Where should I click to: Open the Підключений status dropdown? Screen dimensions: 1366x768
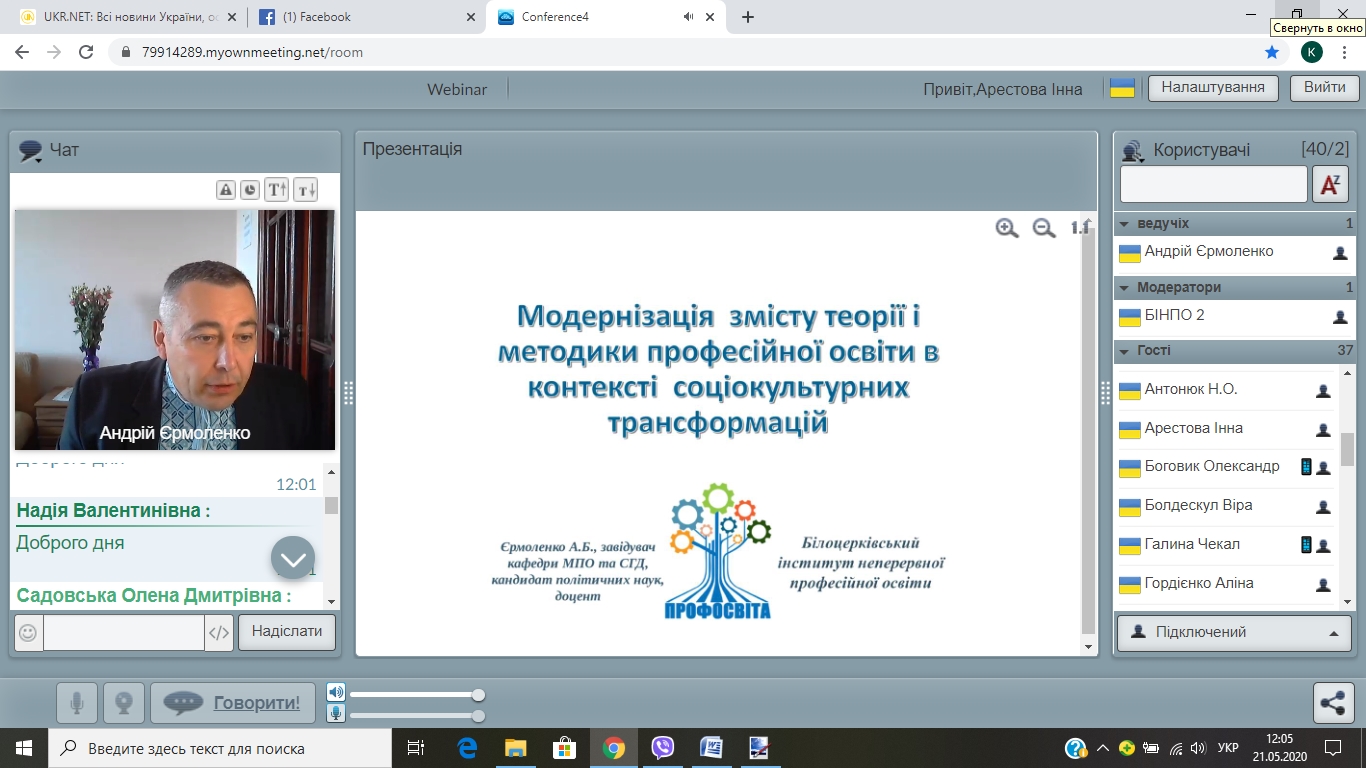[1234, 632]
